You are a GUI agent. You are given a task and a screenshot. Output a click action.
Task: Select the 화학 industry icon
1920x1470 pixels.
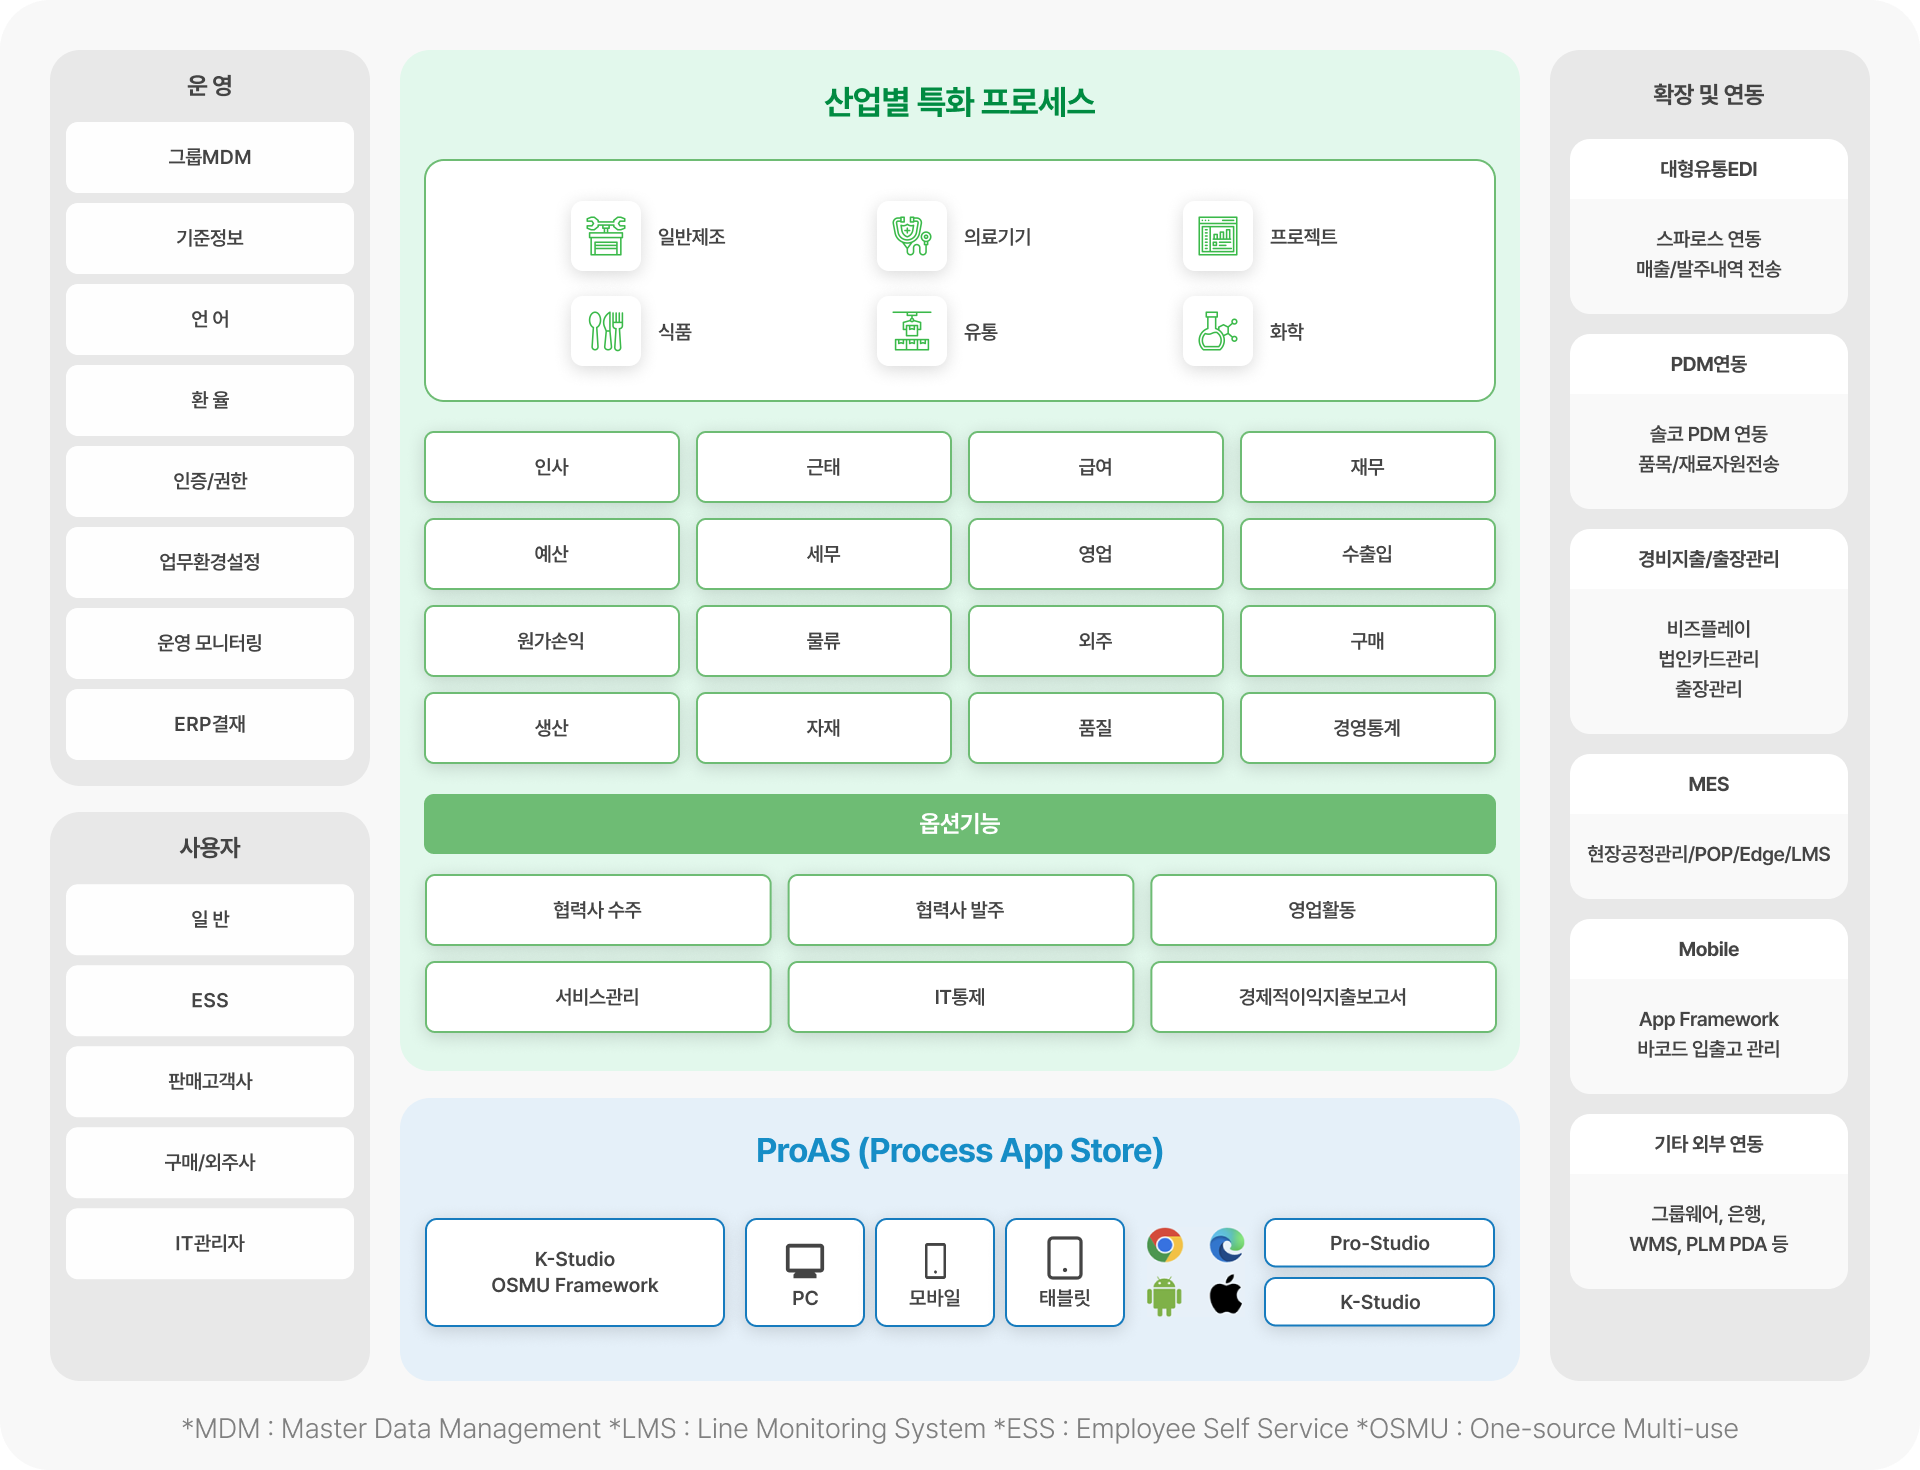coord(1218,332)
